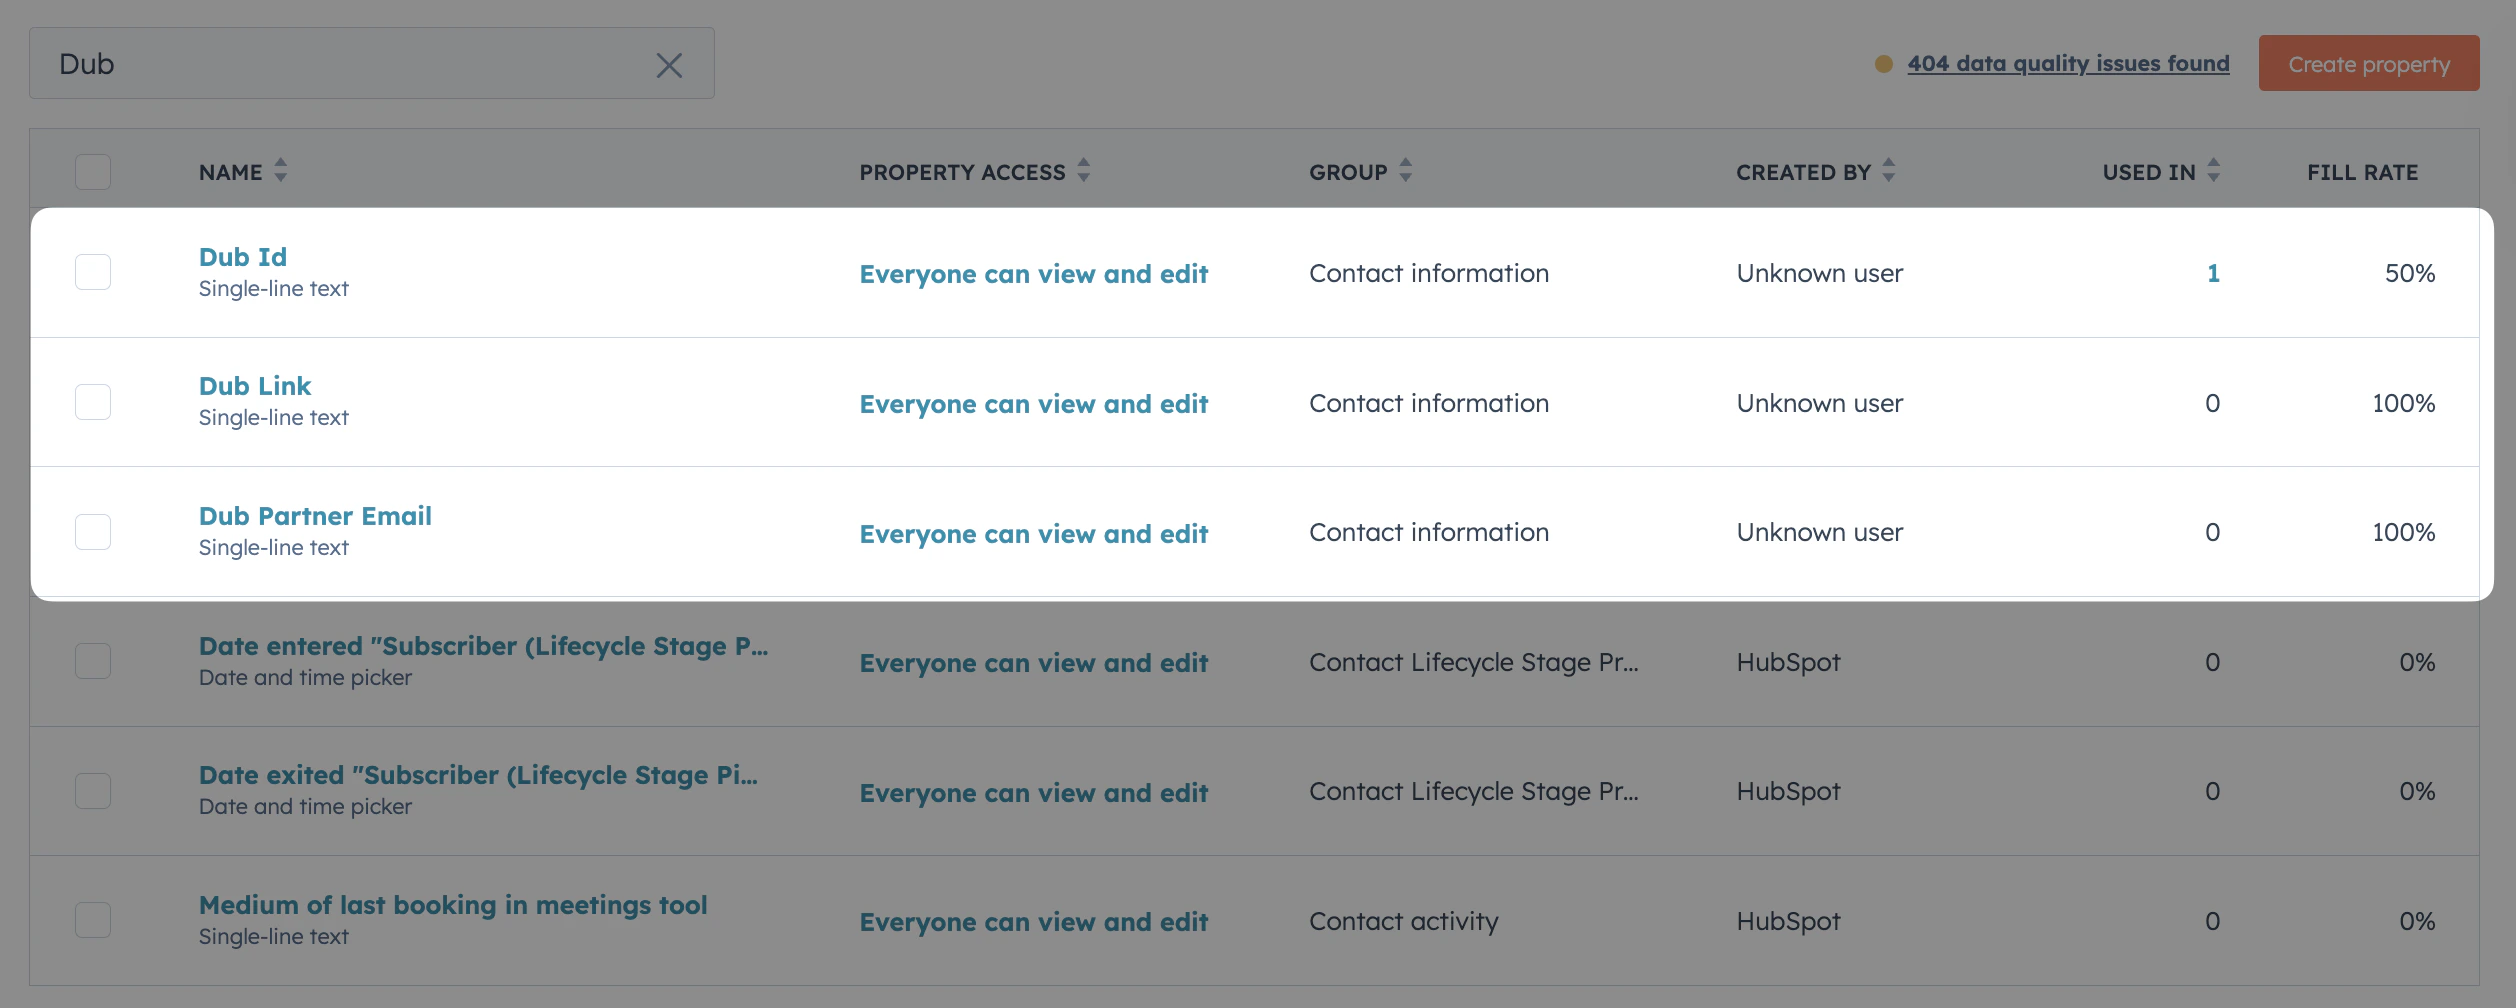The width and height of the screenshot is (2516, 1008).
Task: Click the sort chevron on USED IN header
Action: (x=2214, y=171)
